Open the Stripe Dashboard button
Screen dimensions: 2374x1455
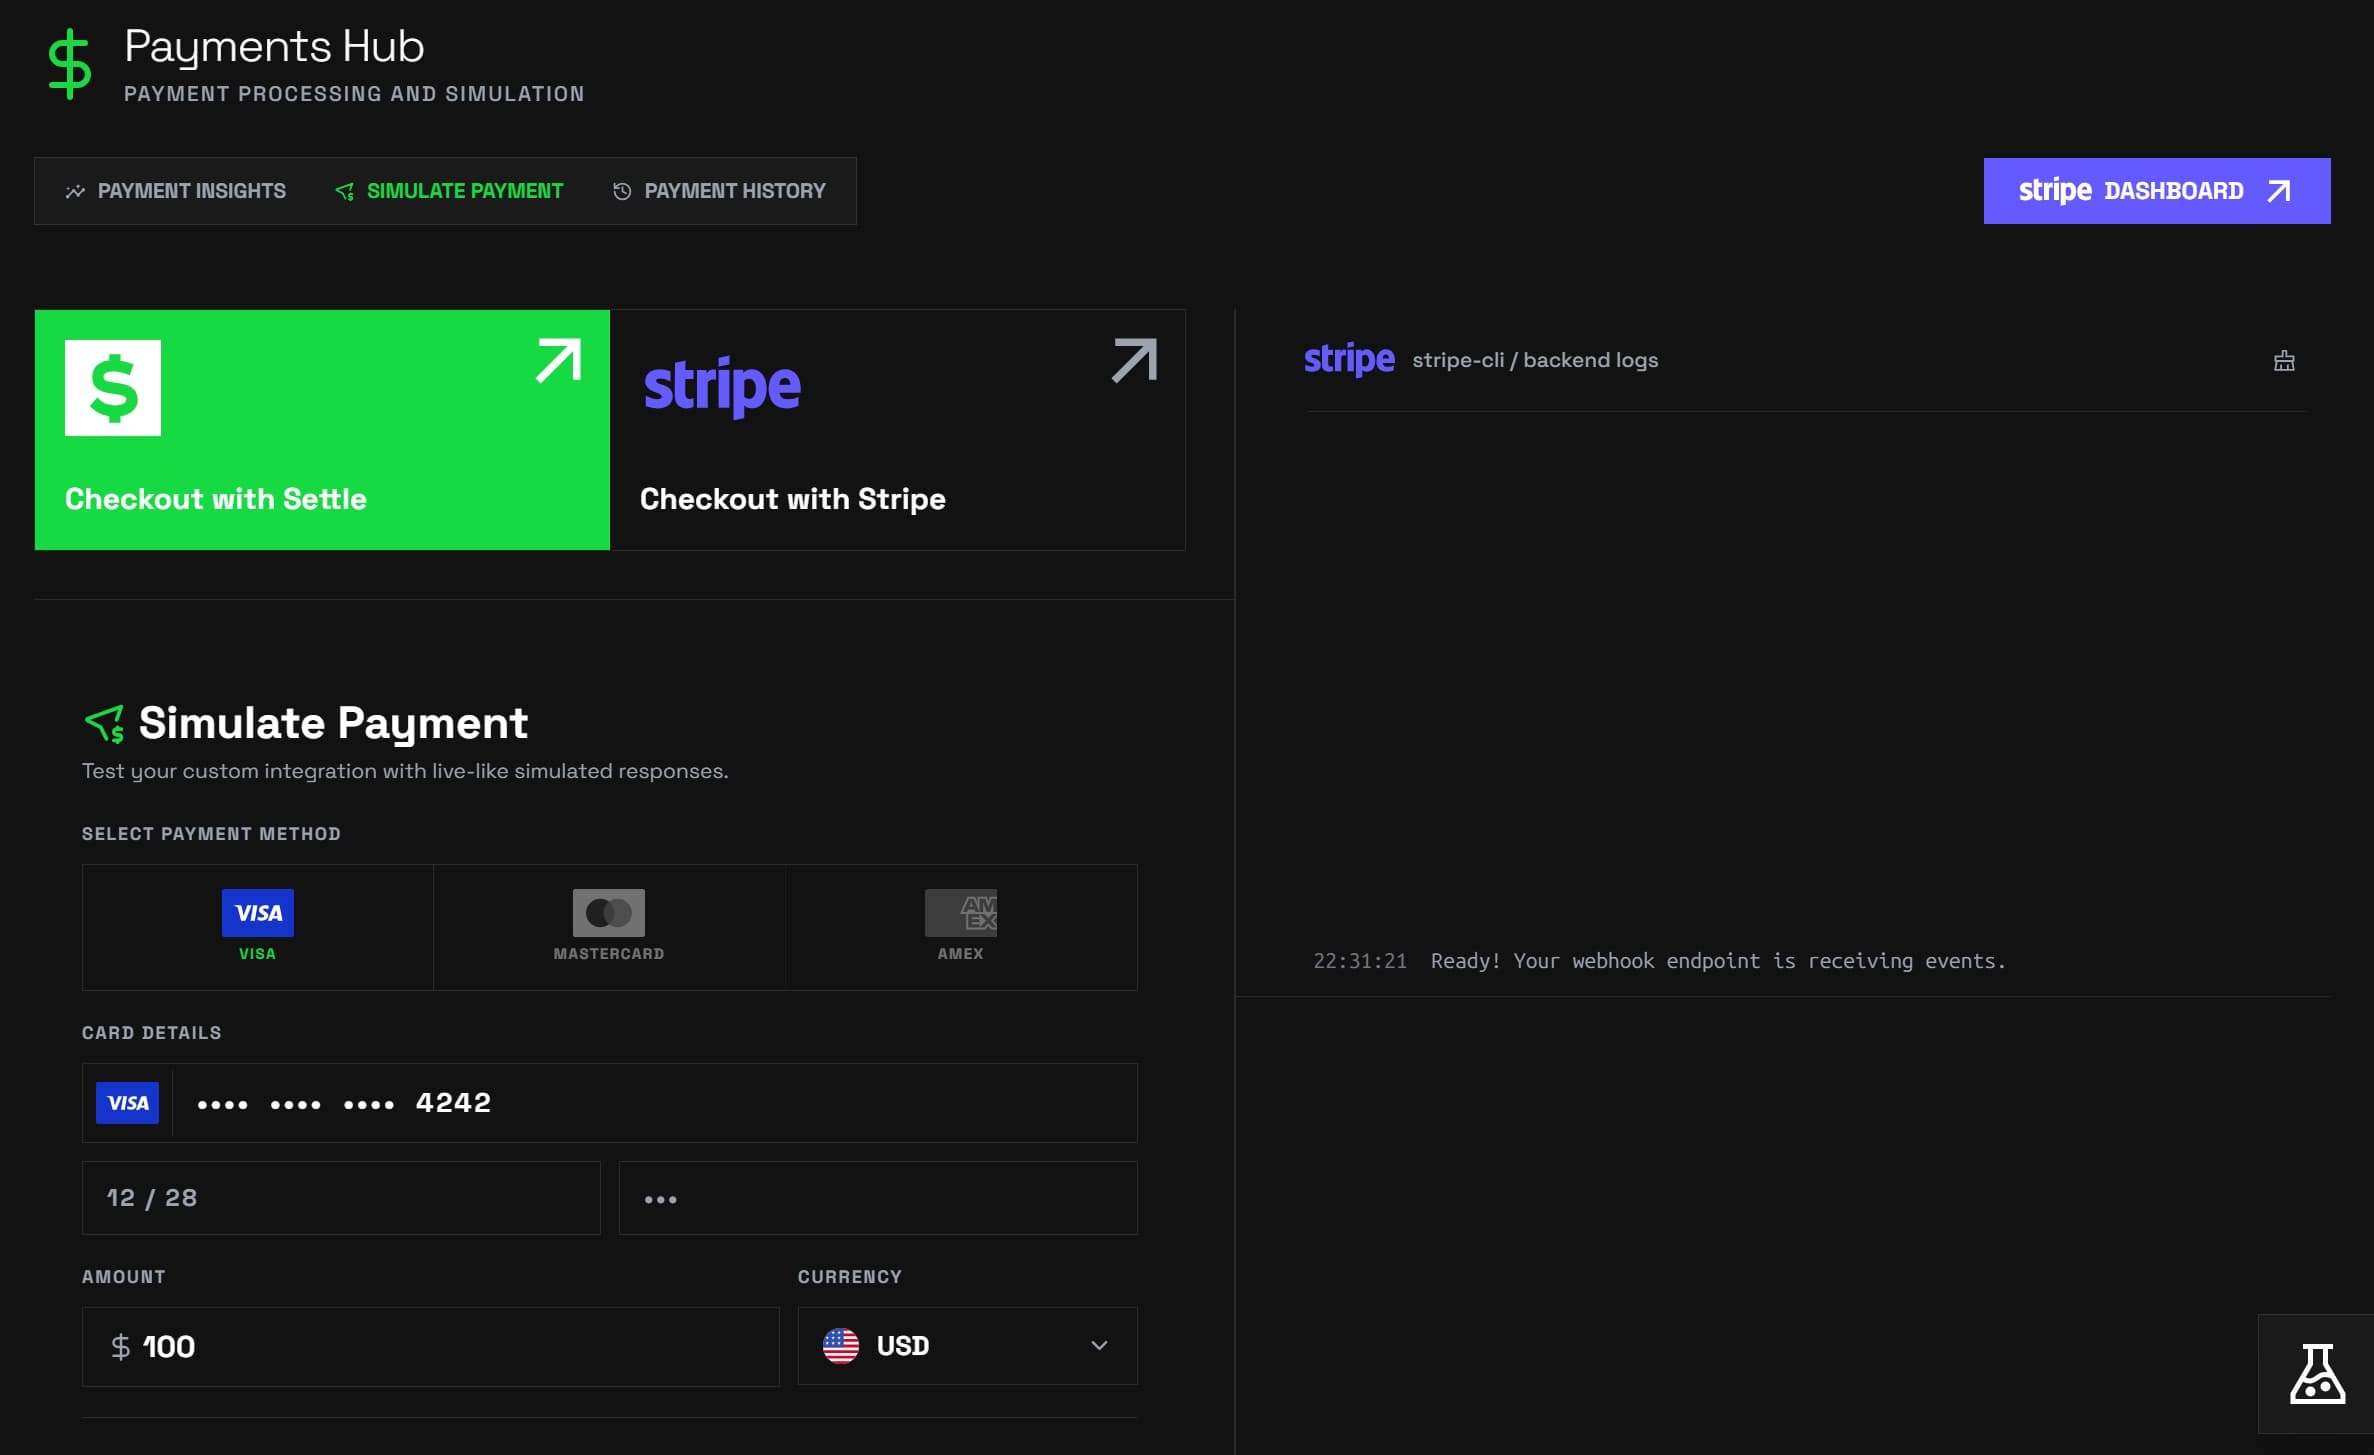[2156, 191]
